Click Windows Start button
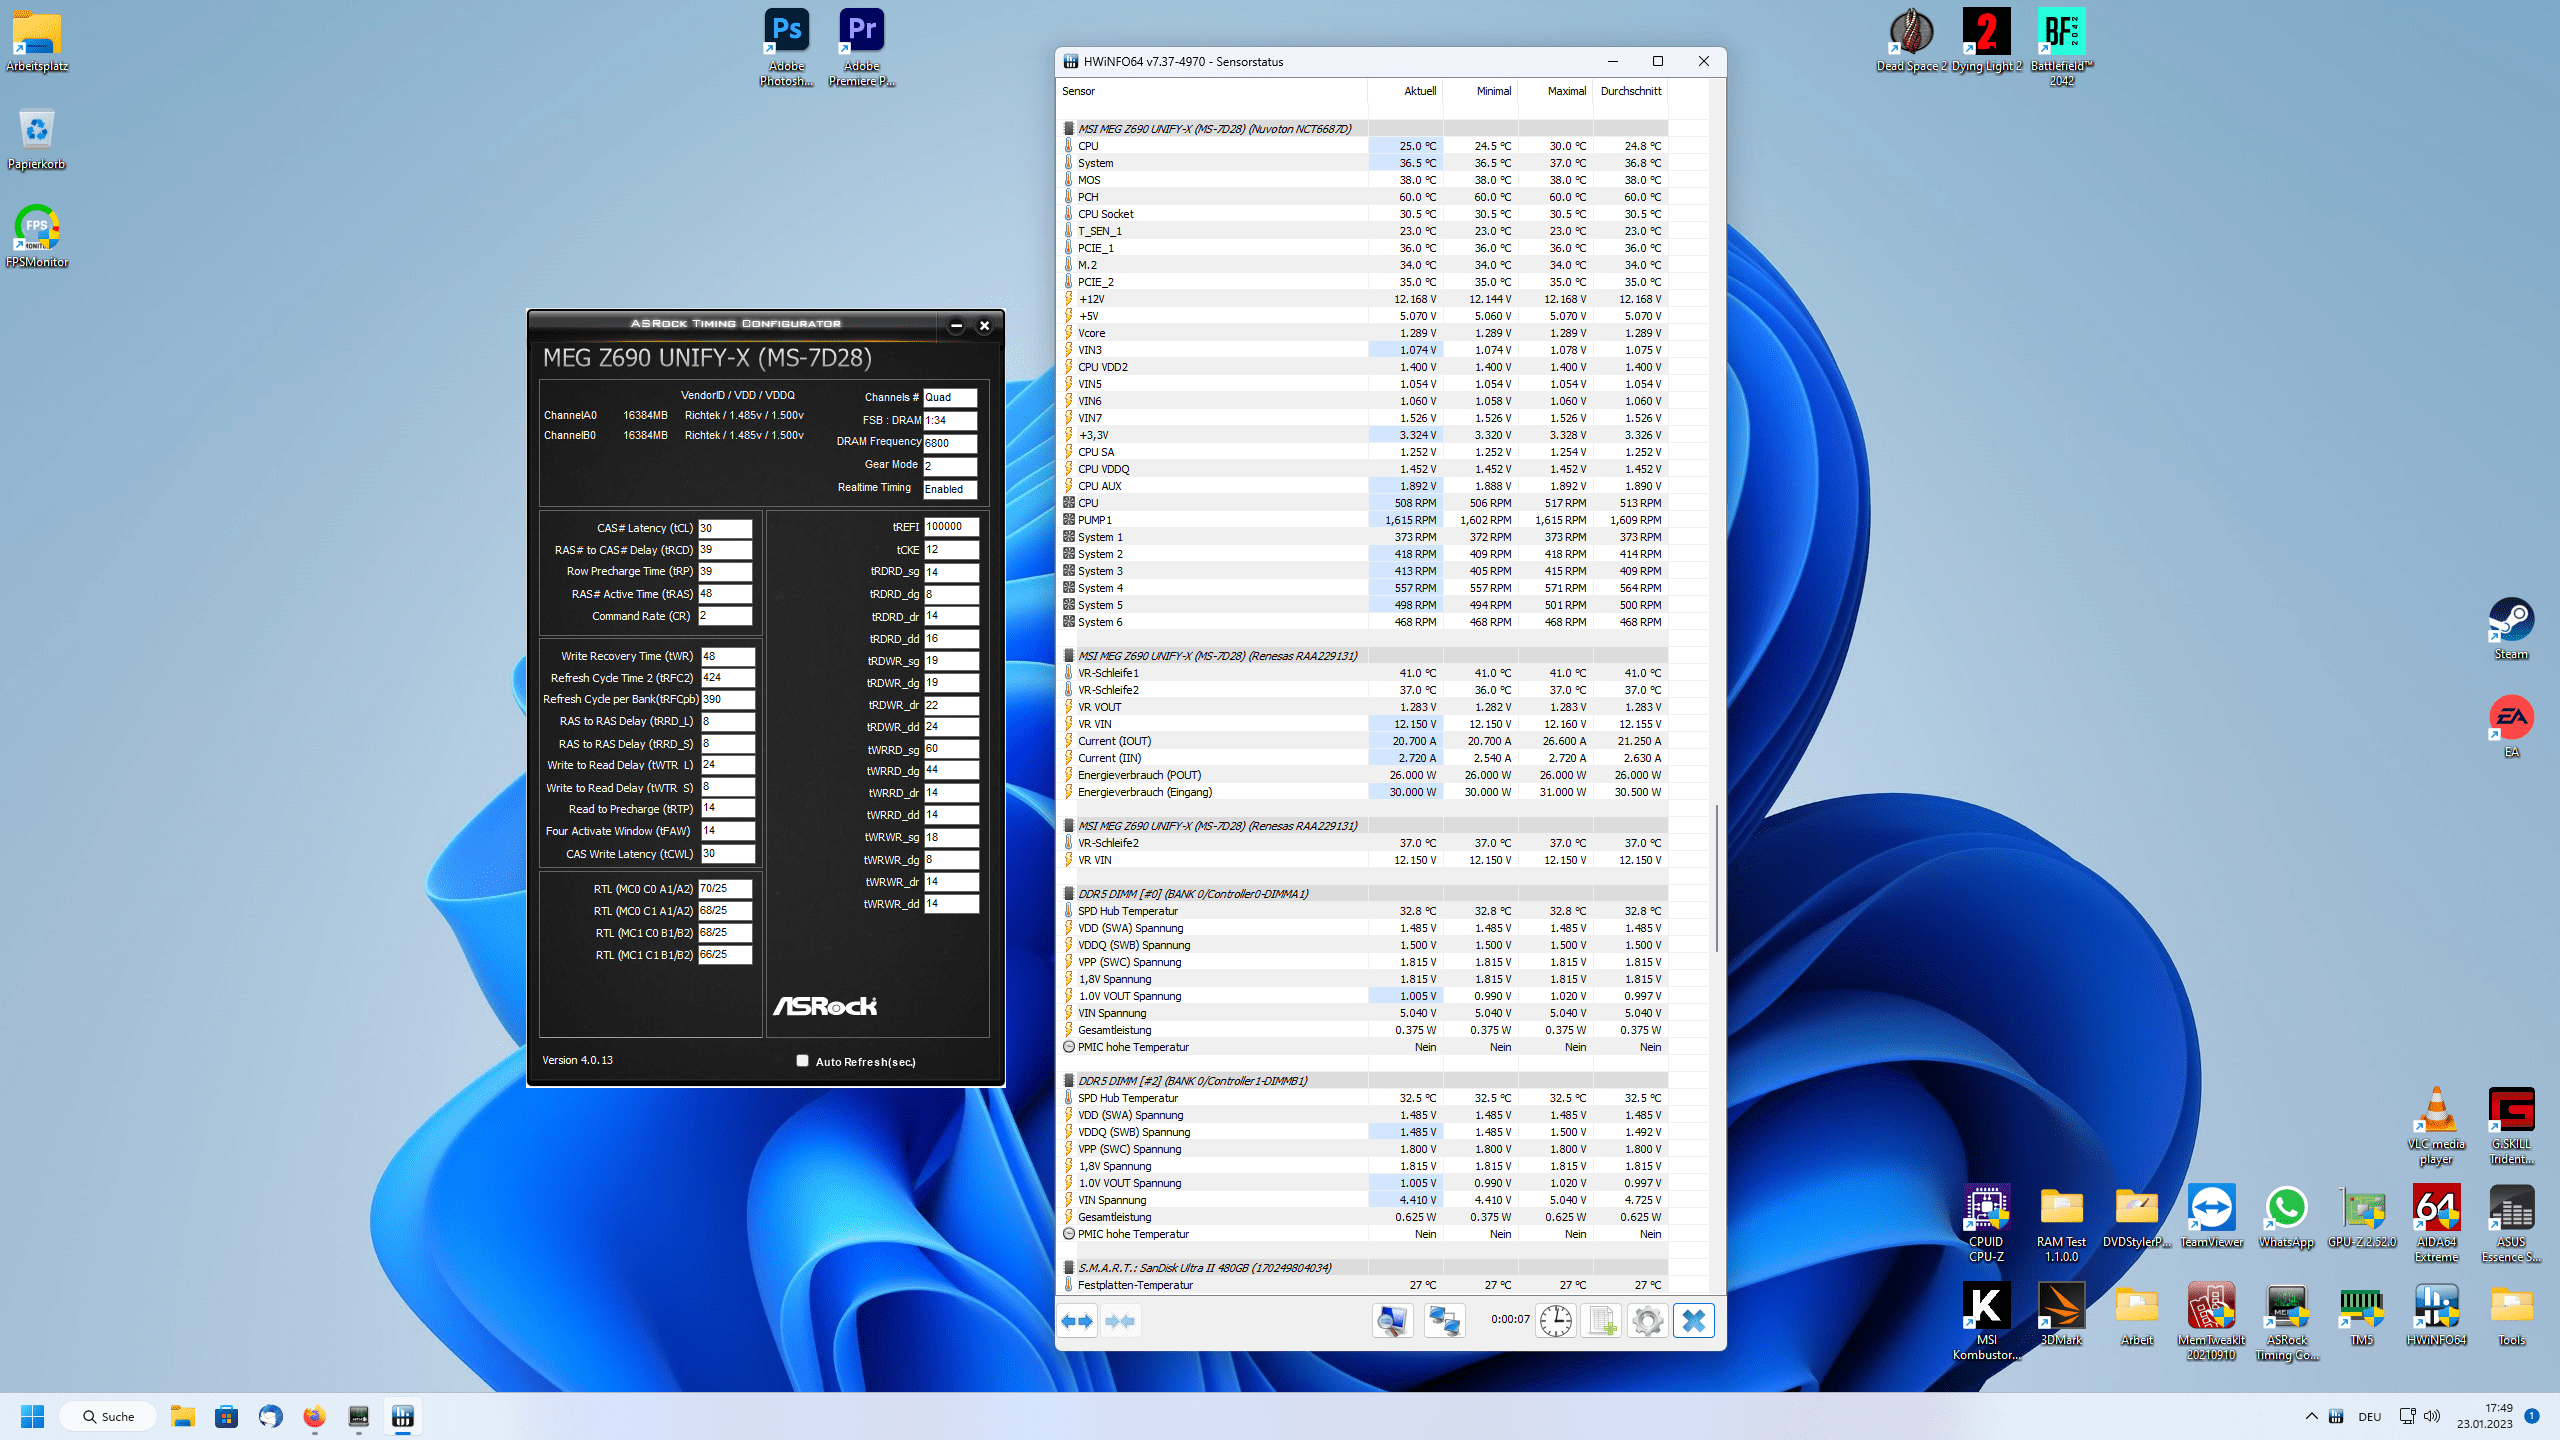 coord(32,1416)
